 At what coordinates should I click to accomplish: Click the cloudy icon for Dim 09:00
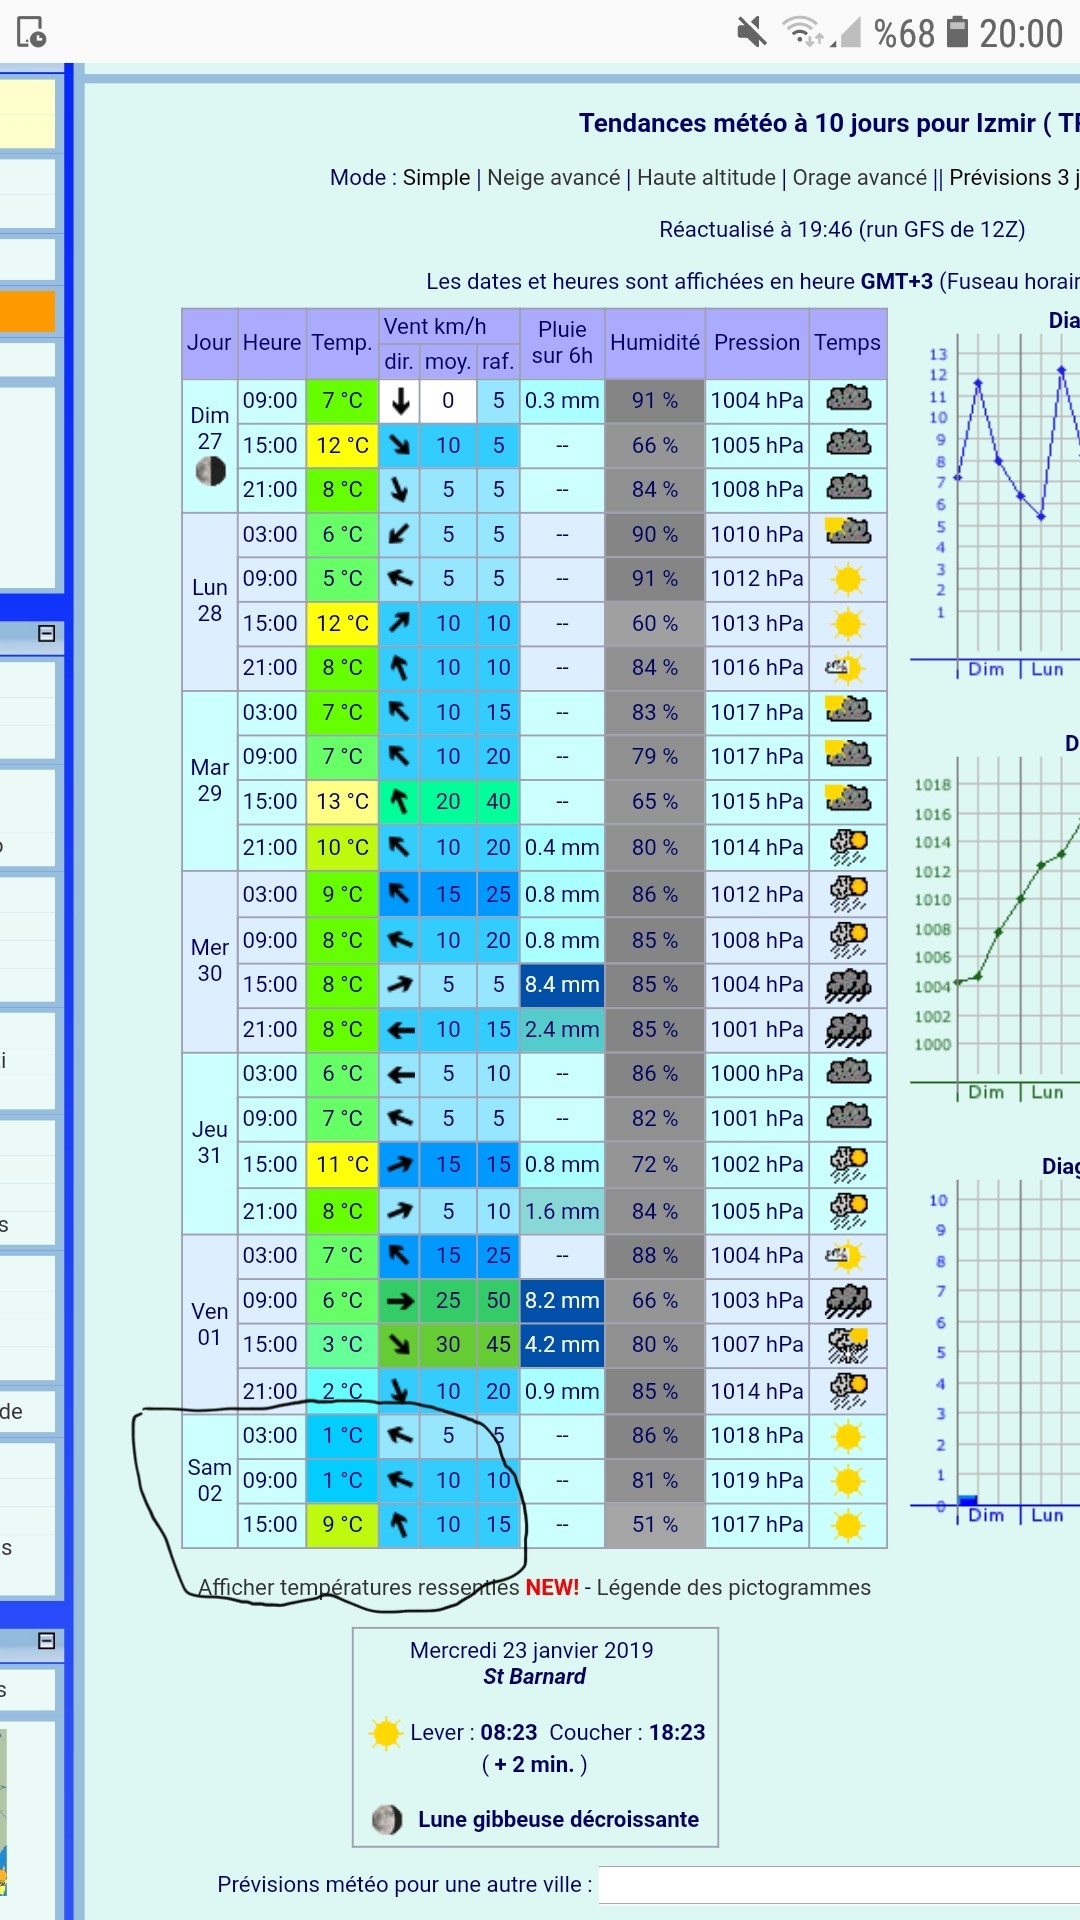point(848,400)
